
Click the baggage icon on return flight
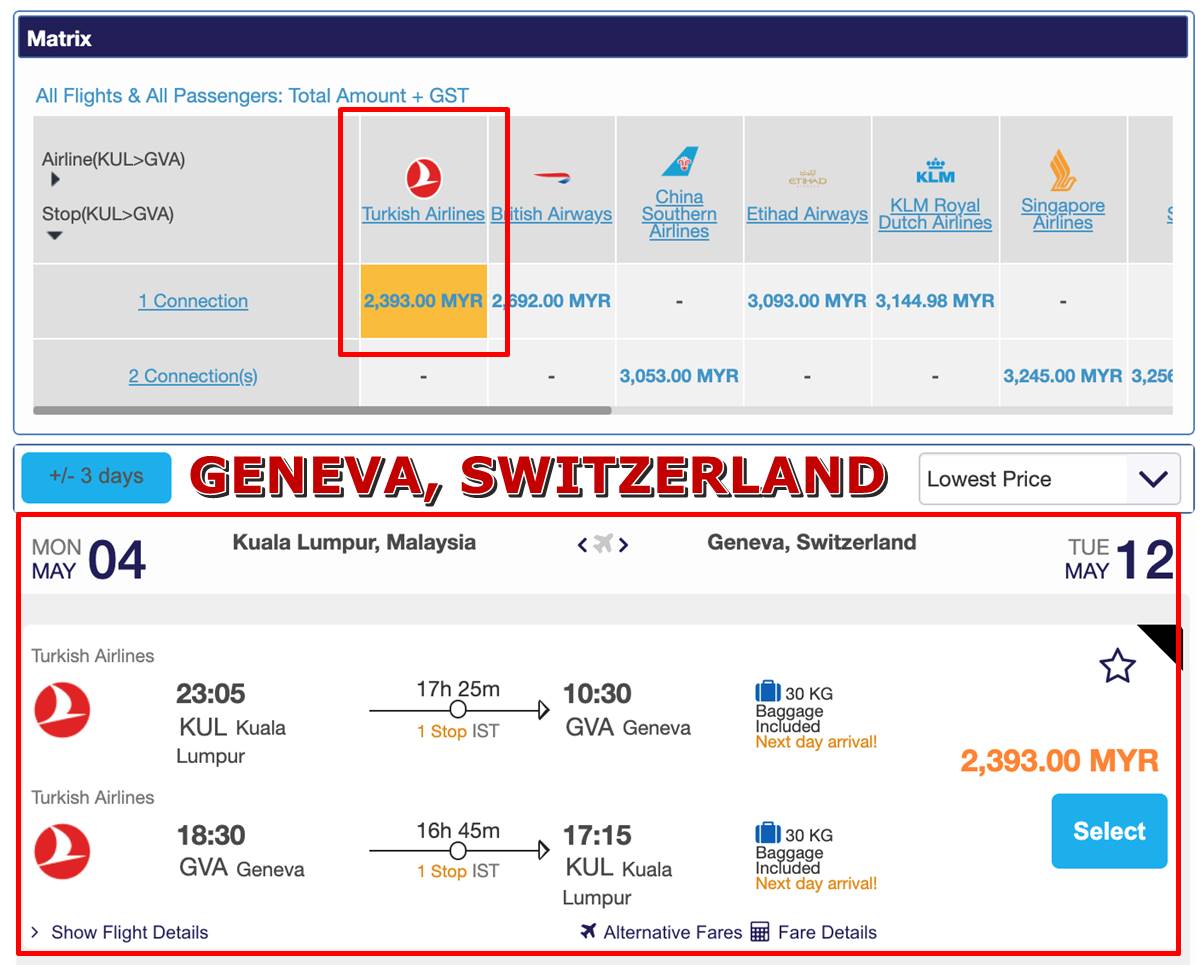coord(768,833)
